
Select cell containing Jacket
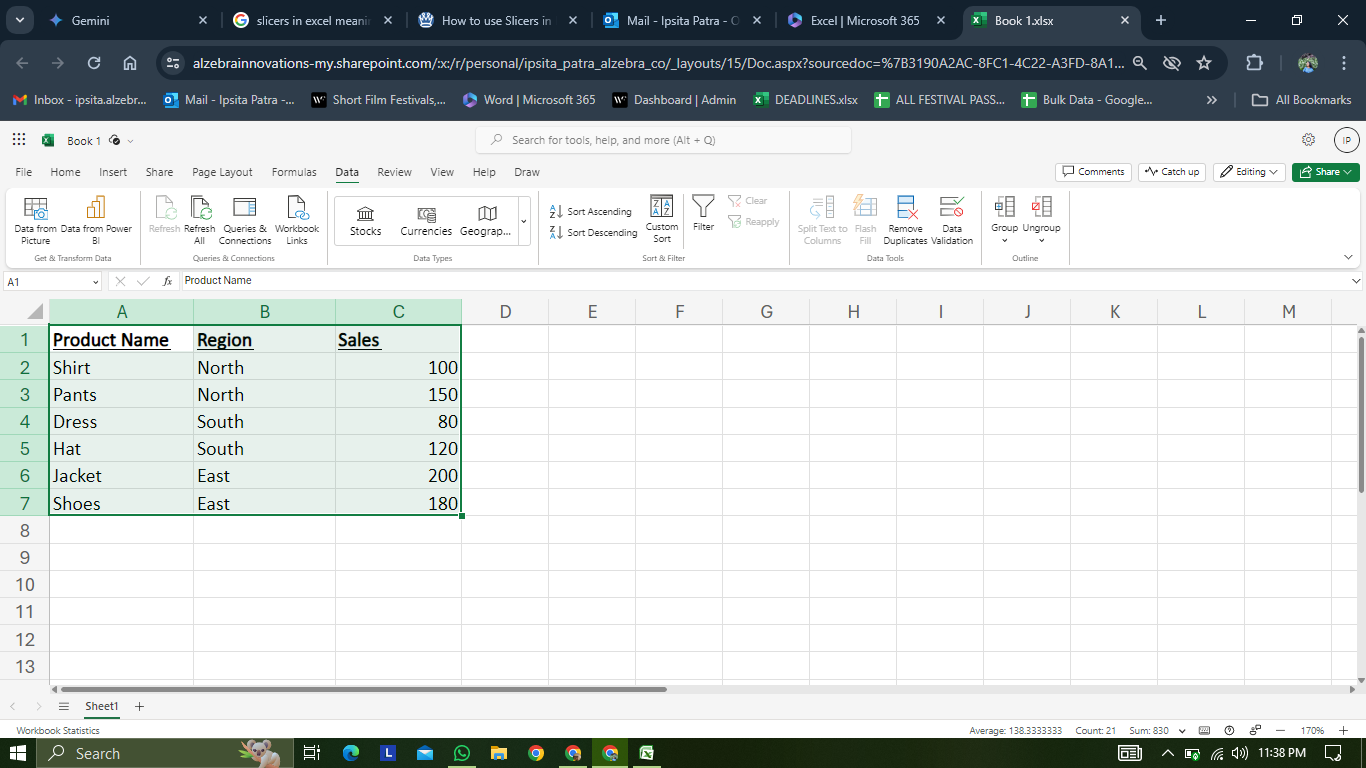(121, 476)
